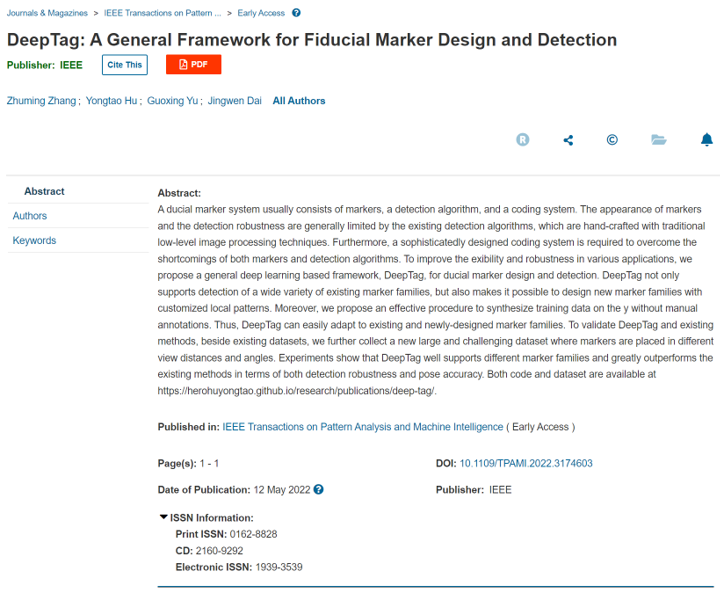Expand the All Authors list
The width and height of the screenshot is (720, 594).
pos(299,101)
